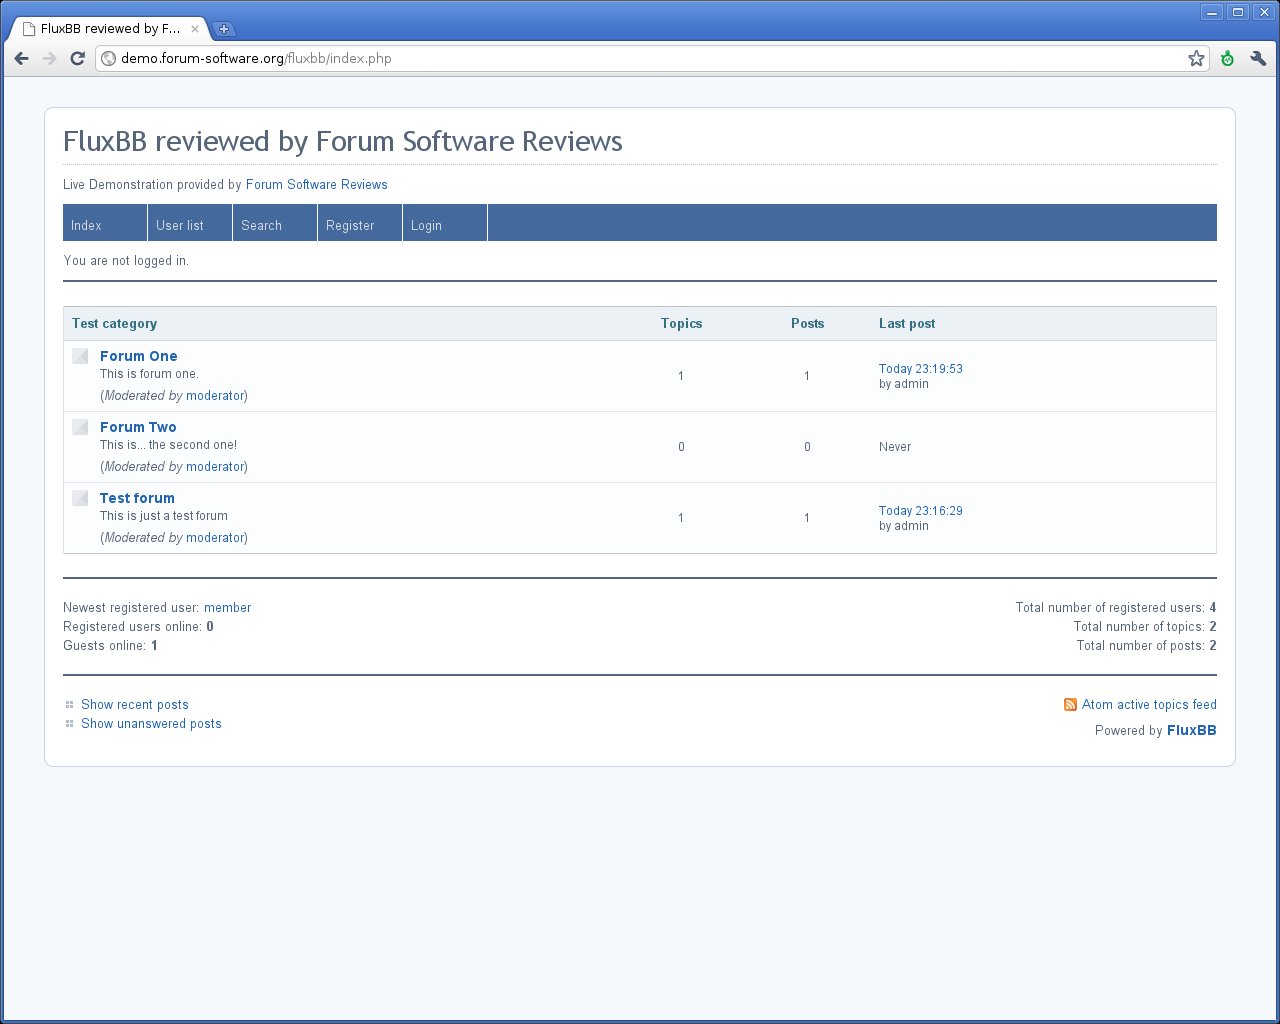Open the Forum One link
Viewport: 1280px width, 1024px height.
click(x=138, y=356)
